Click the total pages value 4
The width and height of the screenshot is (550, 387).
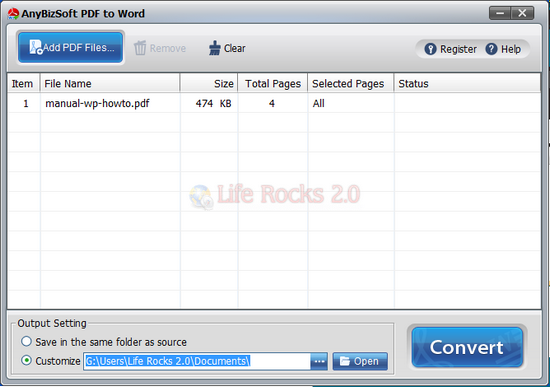(x=272, y=104)
